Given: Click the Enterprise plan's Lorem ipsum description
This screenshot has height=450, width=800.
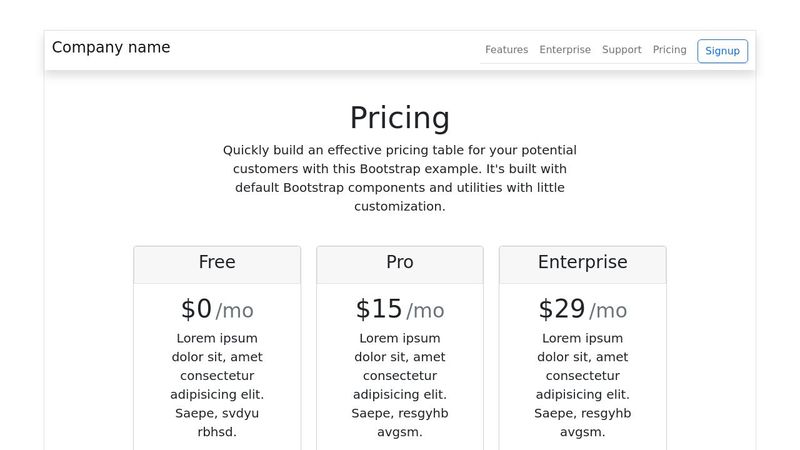Looking at the screenshot, I should (x=583, y=385).
